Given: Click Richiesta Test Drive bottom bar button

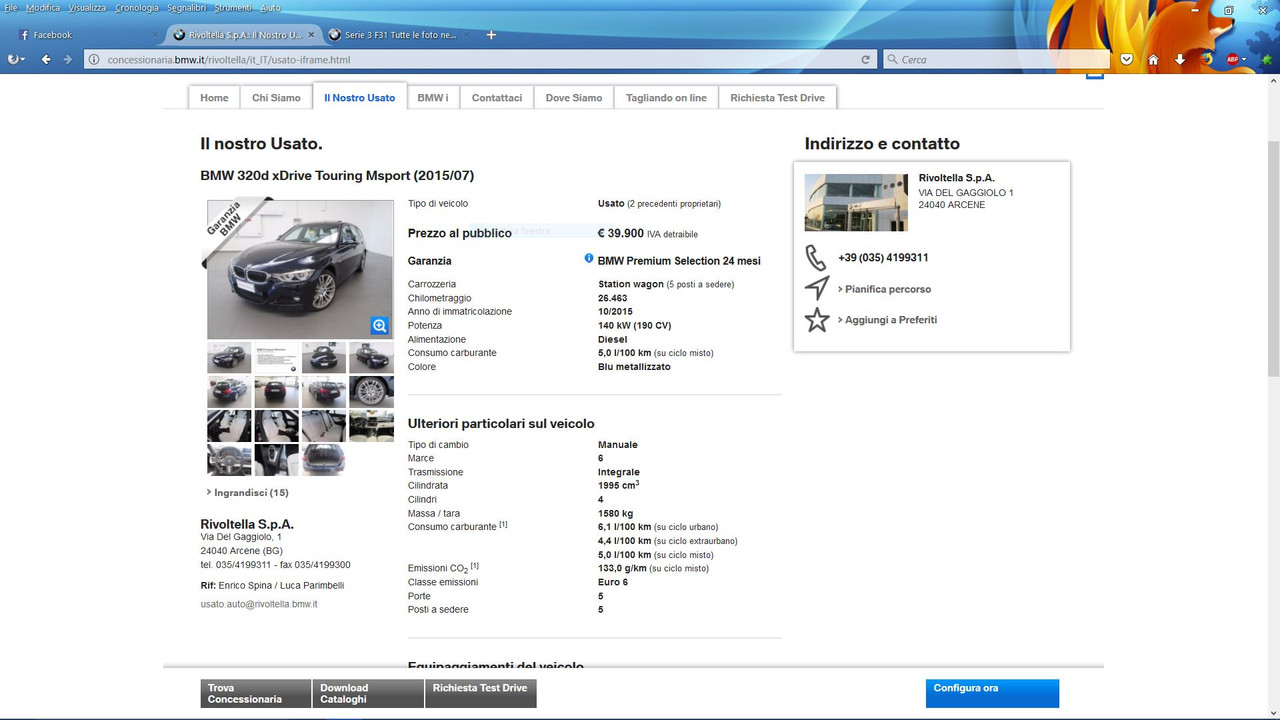Looking at the screenshot, I should (x=481, y=693).
